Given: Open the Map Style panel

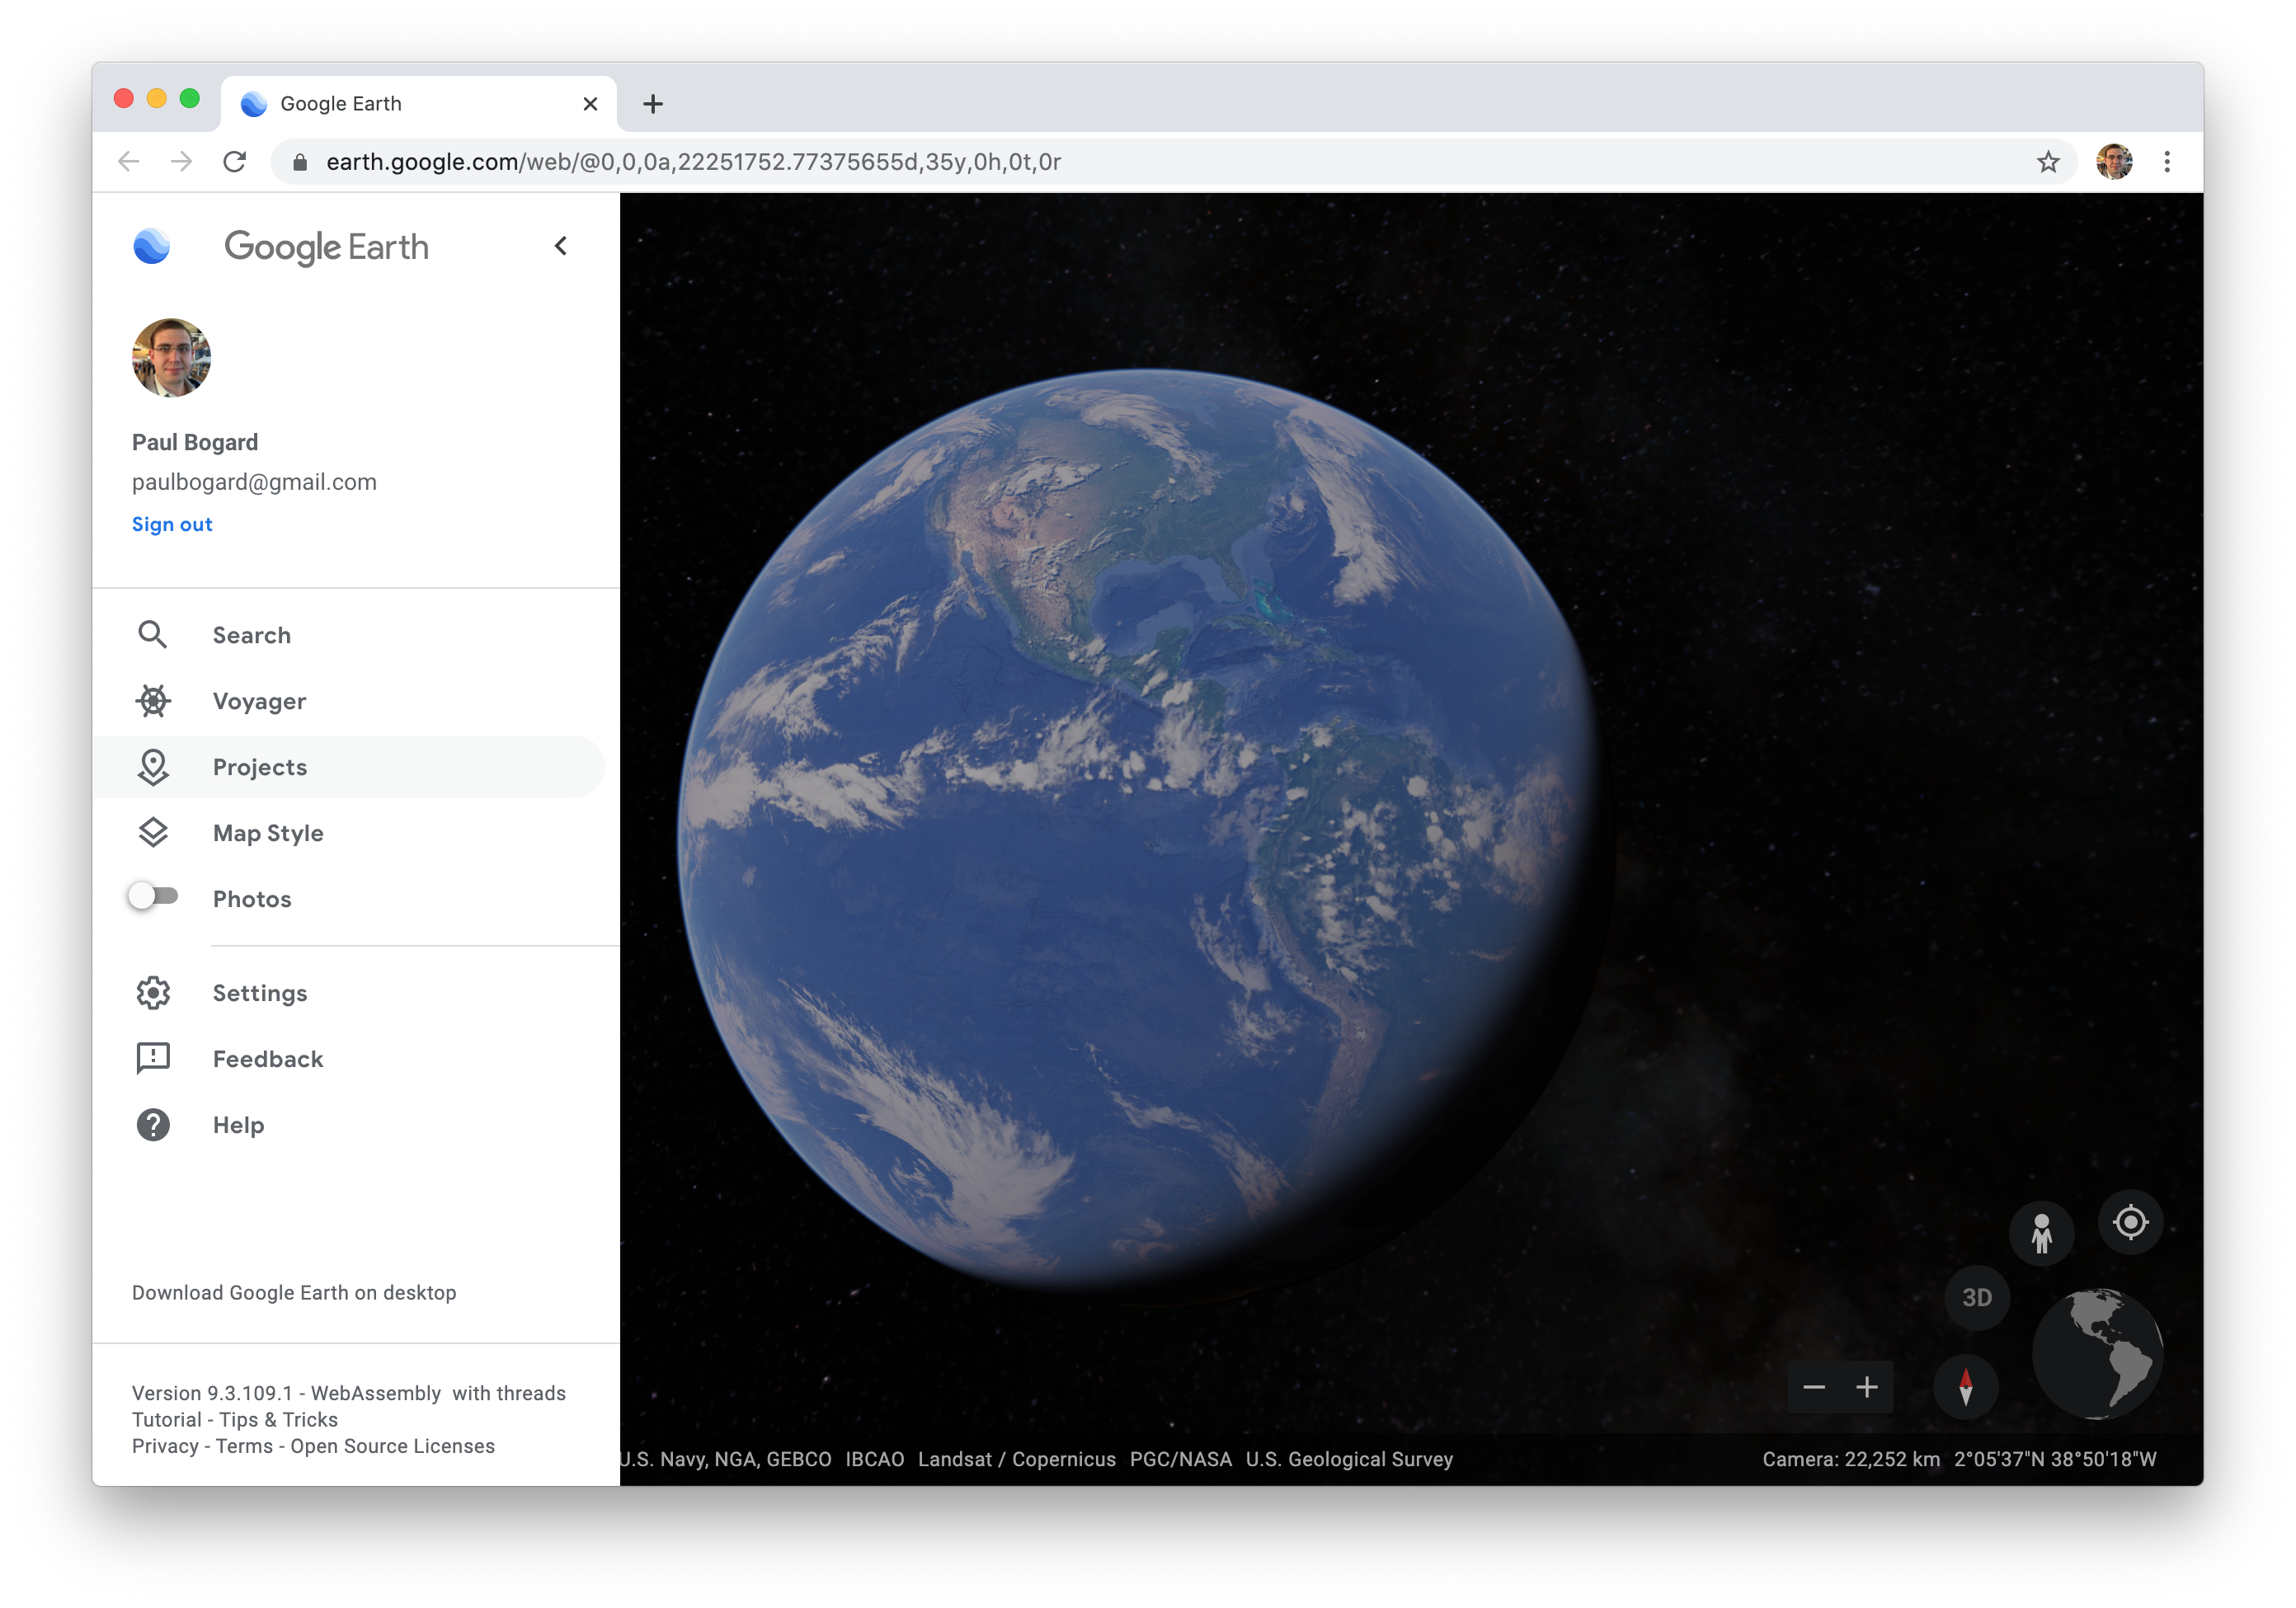Looking at the screenshot, I should pos(267,832).
